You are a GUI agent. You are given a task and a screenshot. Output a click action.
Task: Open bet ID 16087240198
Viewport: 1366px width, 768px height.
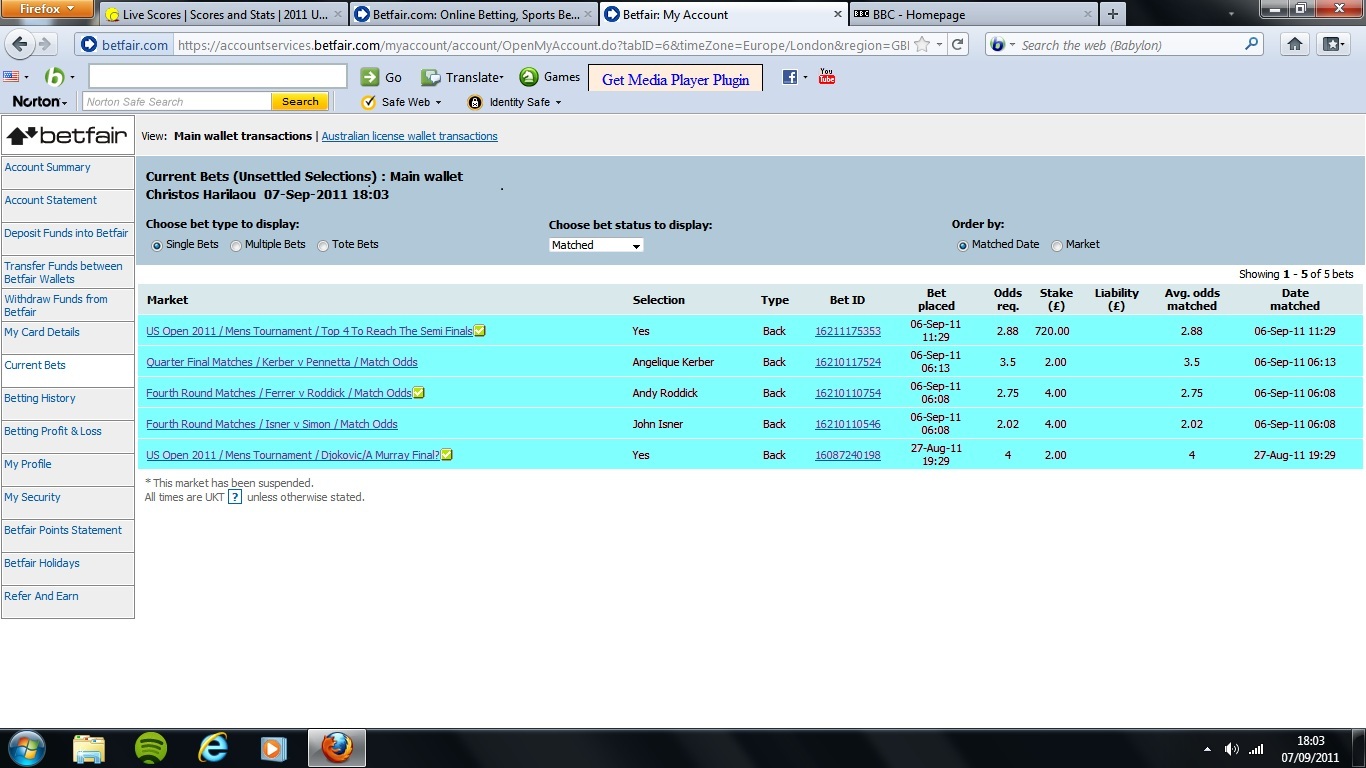tap(848, 455)
